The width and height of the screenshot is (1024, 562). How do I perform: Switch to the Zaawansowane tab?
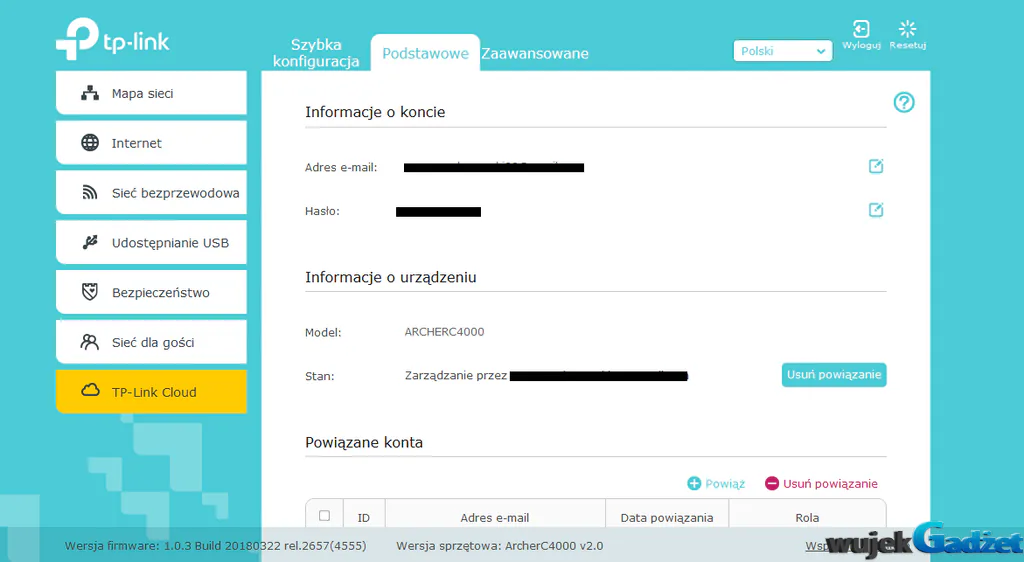pyautogui.click(x=535, y=54)
